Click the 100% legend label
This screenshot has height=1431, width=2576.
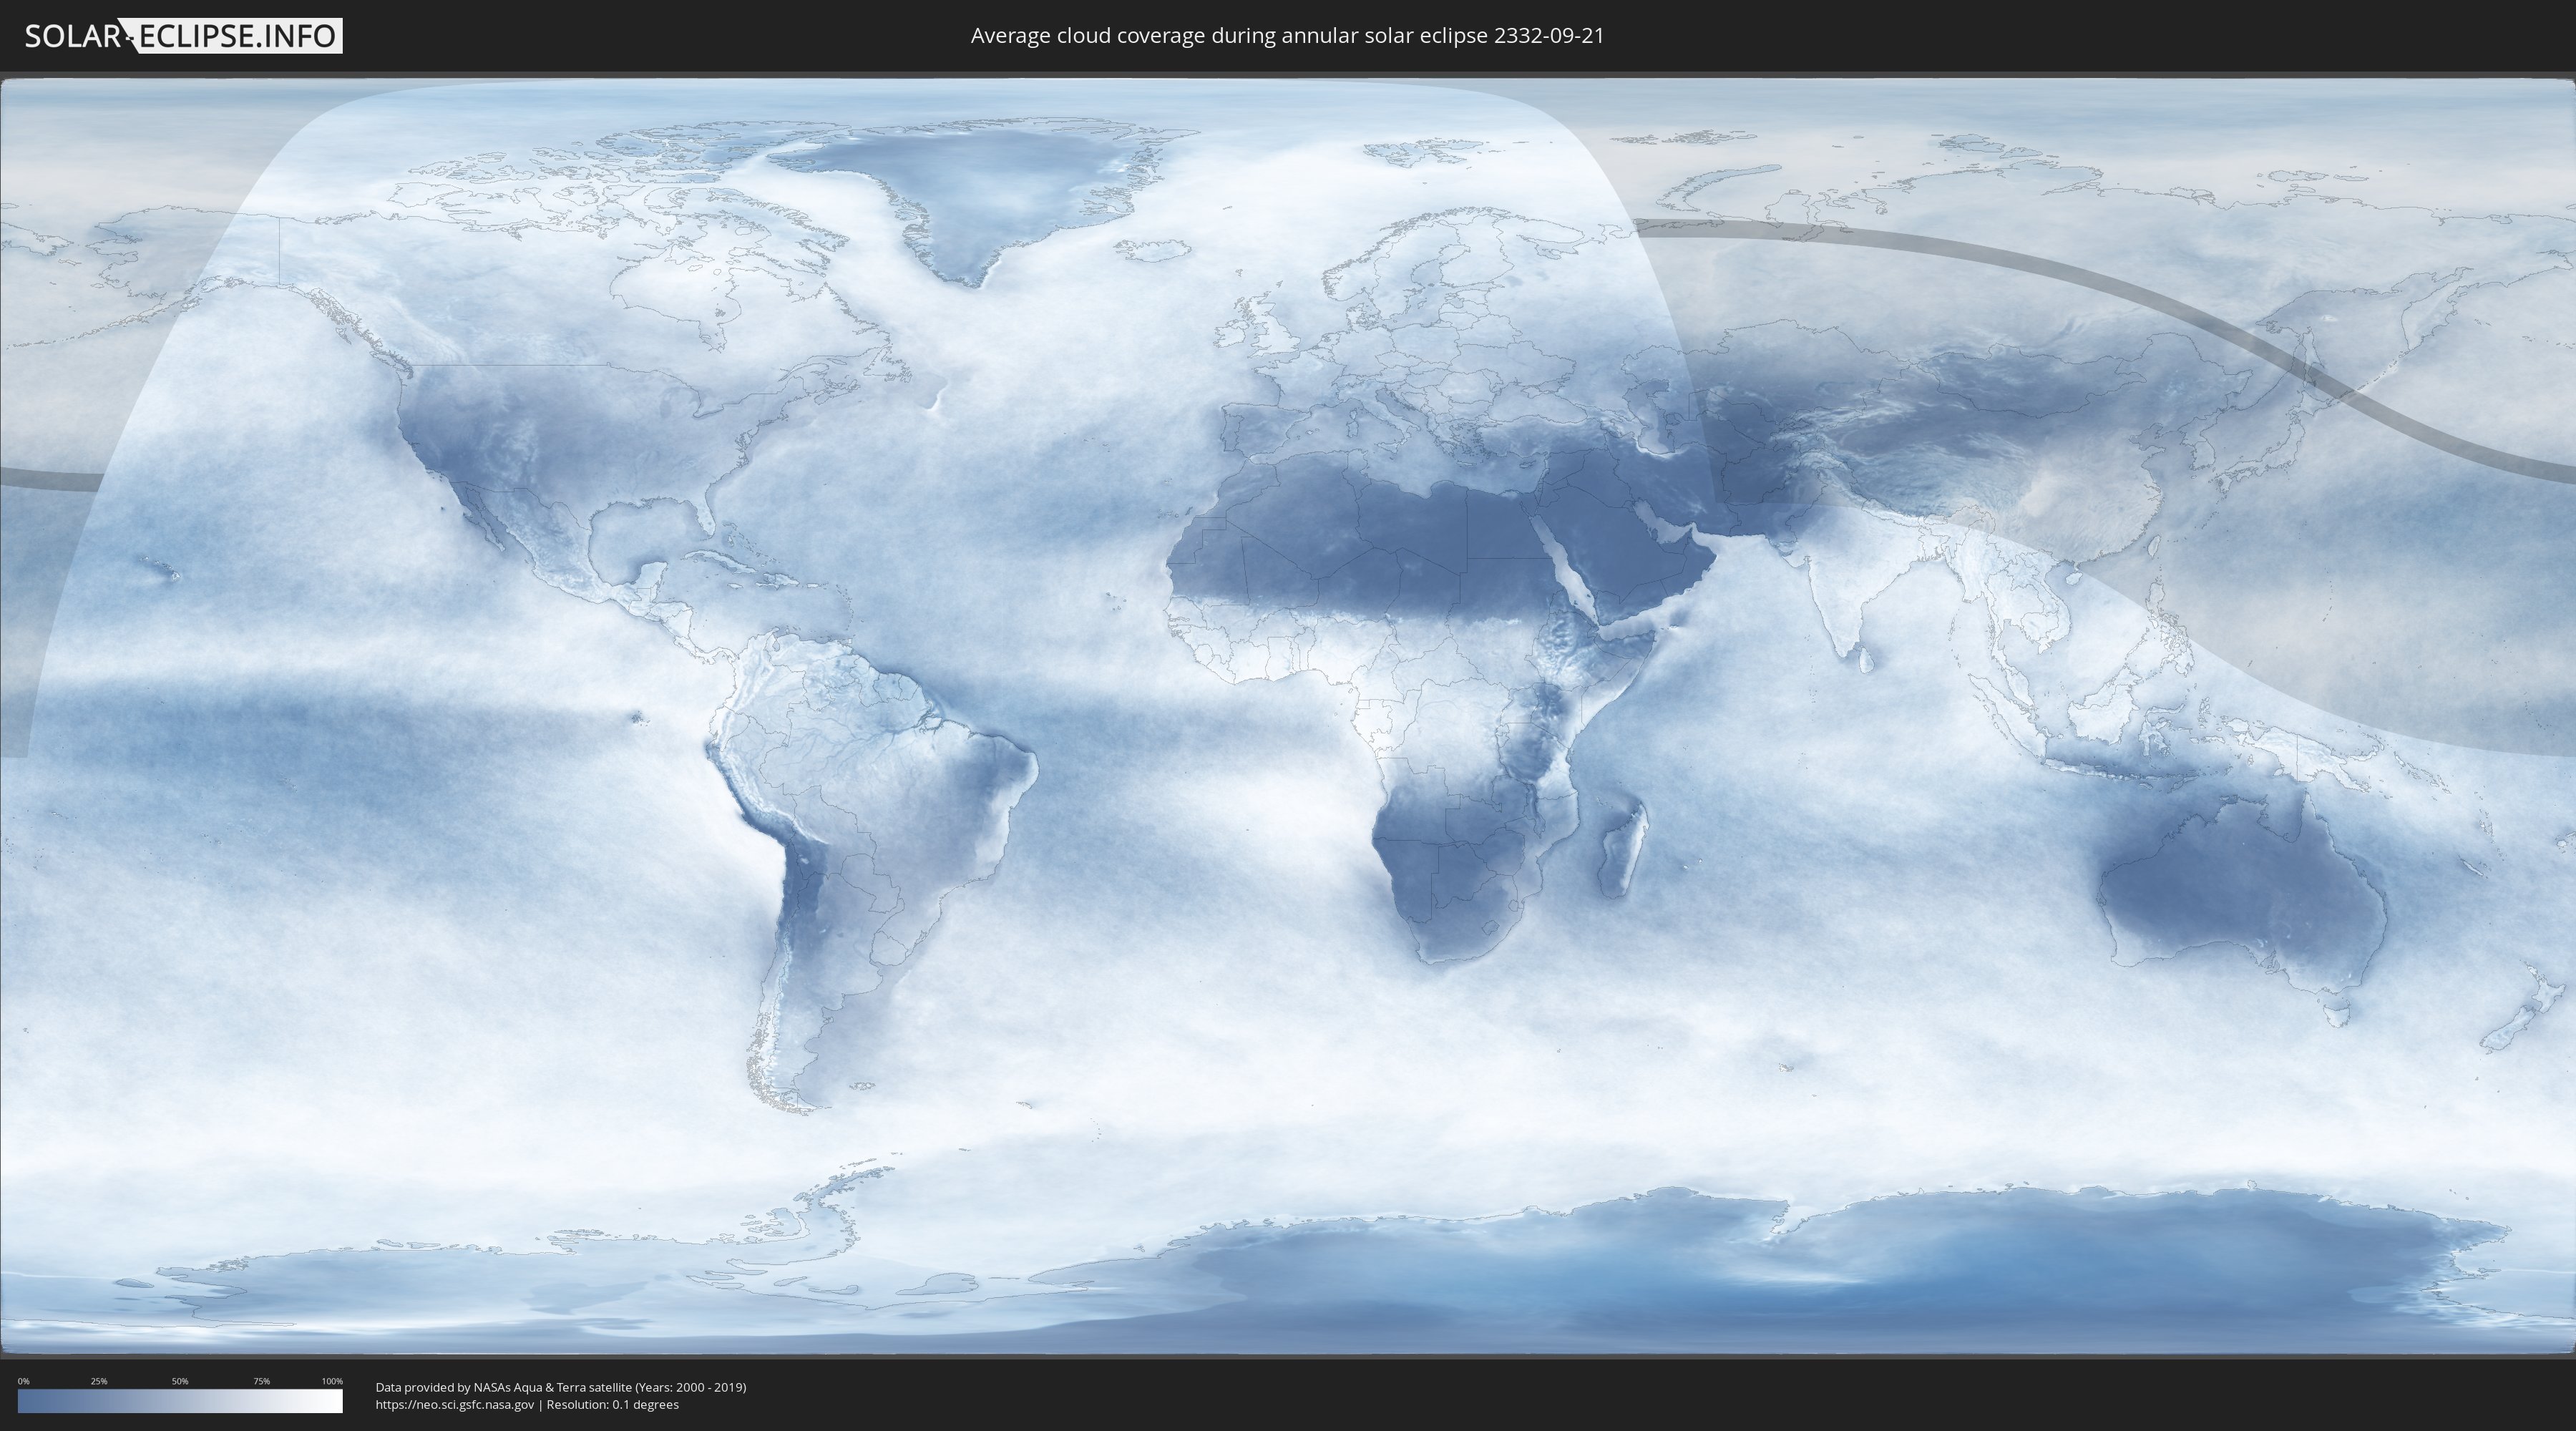coord(332,1381)
